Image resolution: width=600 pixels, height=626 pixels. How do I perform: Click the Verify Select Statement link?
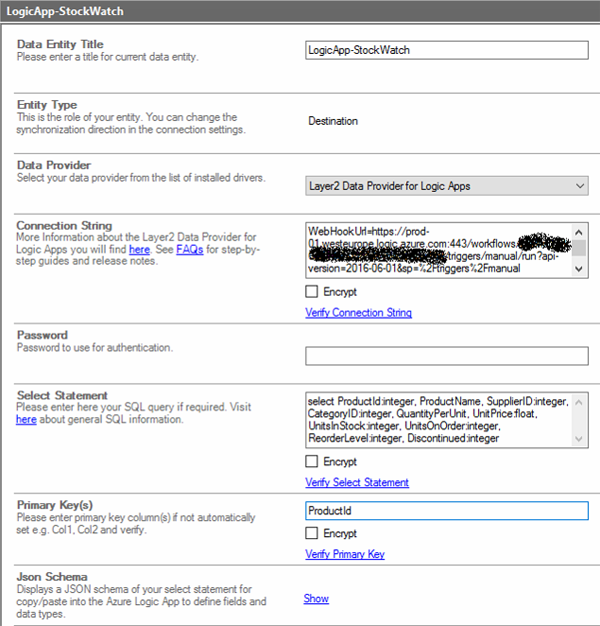(356, 483)
